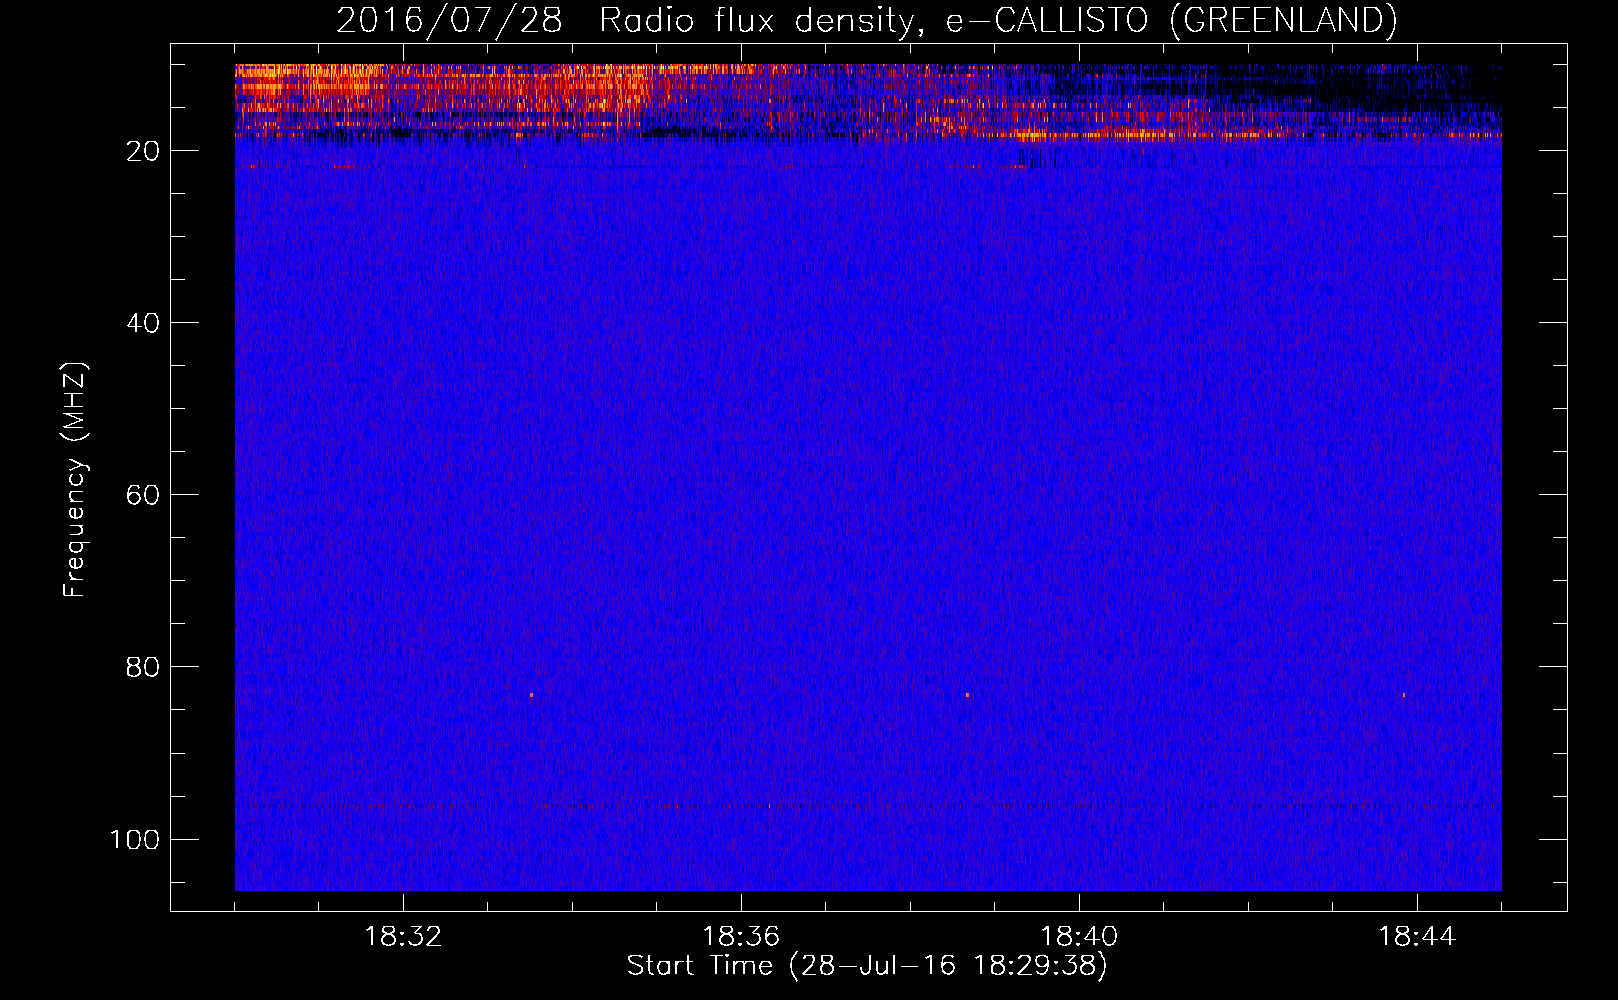Click the 18:36 time tick label
This screenshot has height=1000, width=1618.
(x=741, y=937)
